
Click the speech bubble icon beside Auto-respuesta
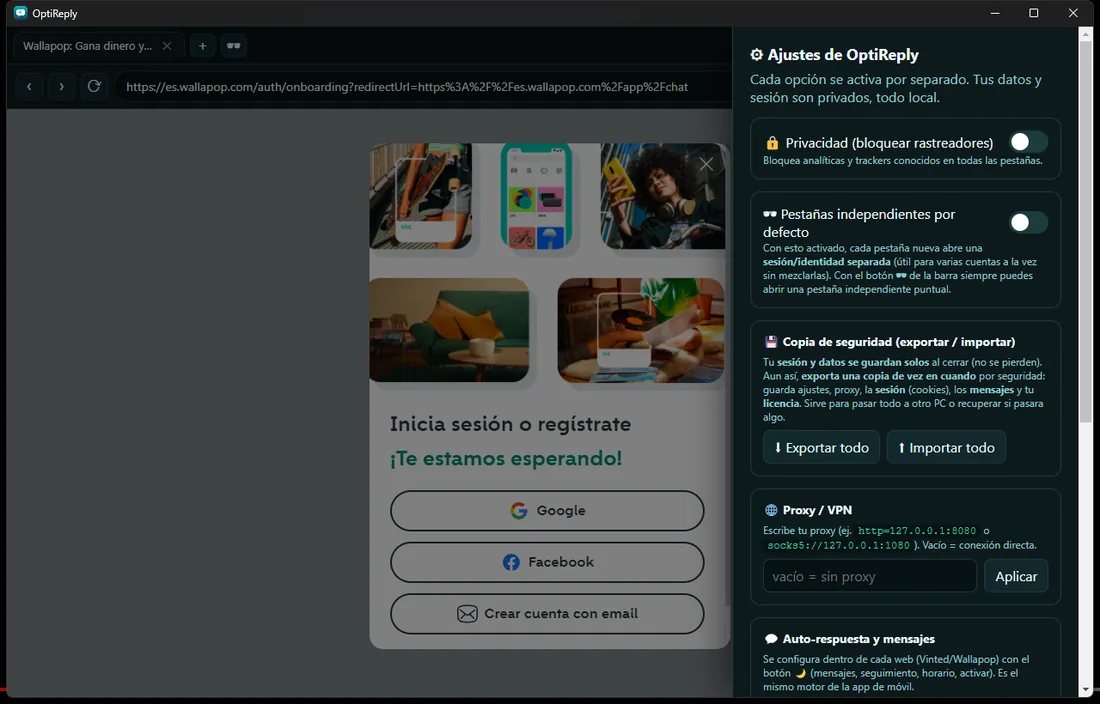(x=771, y=639)
